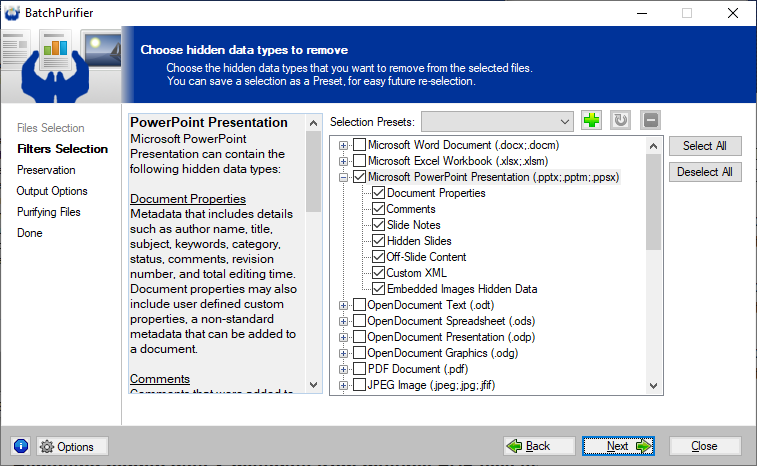Uncheck the Comments checkbox
Screen dimensions: 757x466
378,209
